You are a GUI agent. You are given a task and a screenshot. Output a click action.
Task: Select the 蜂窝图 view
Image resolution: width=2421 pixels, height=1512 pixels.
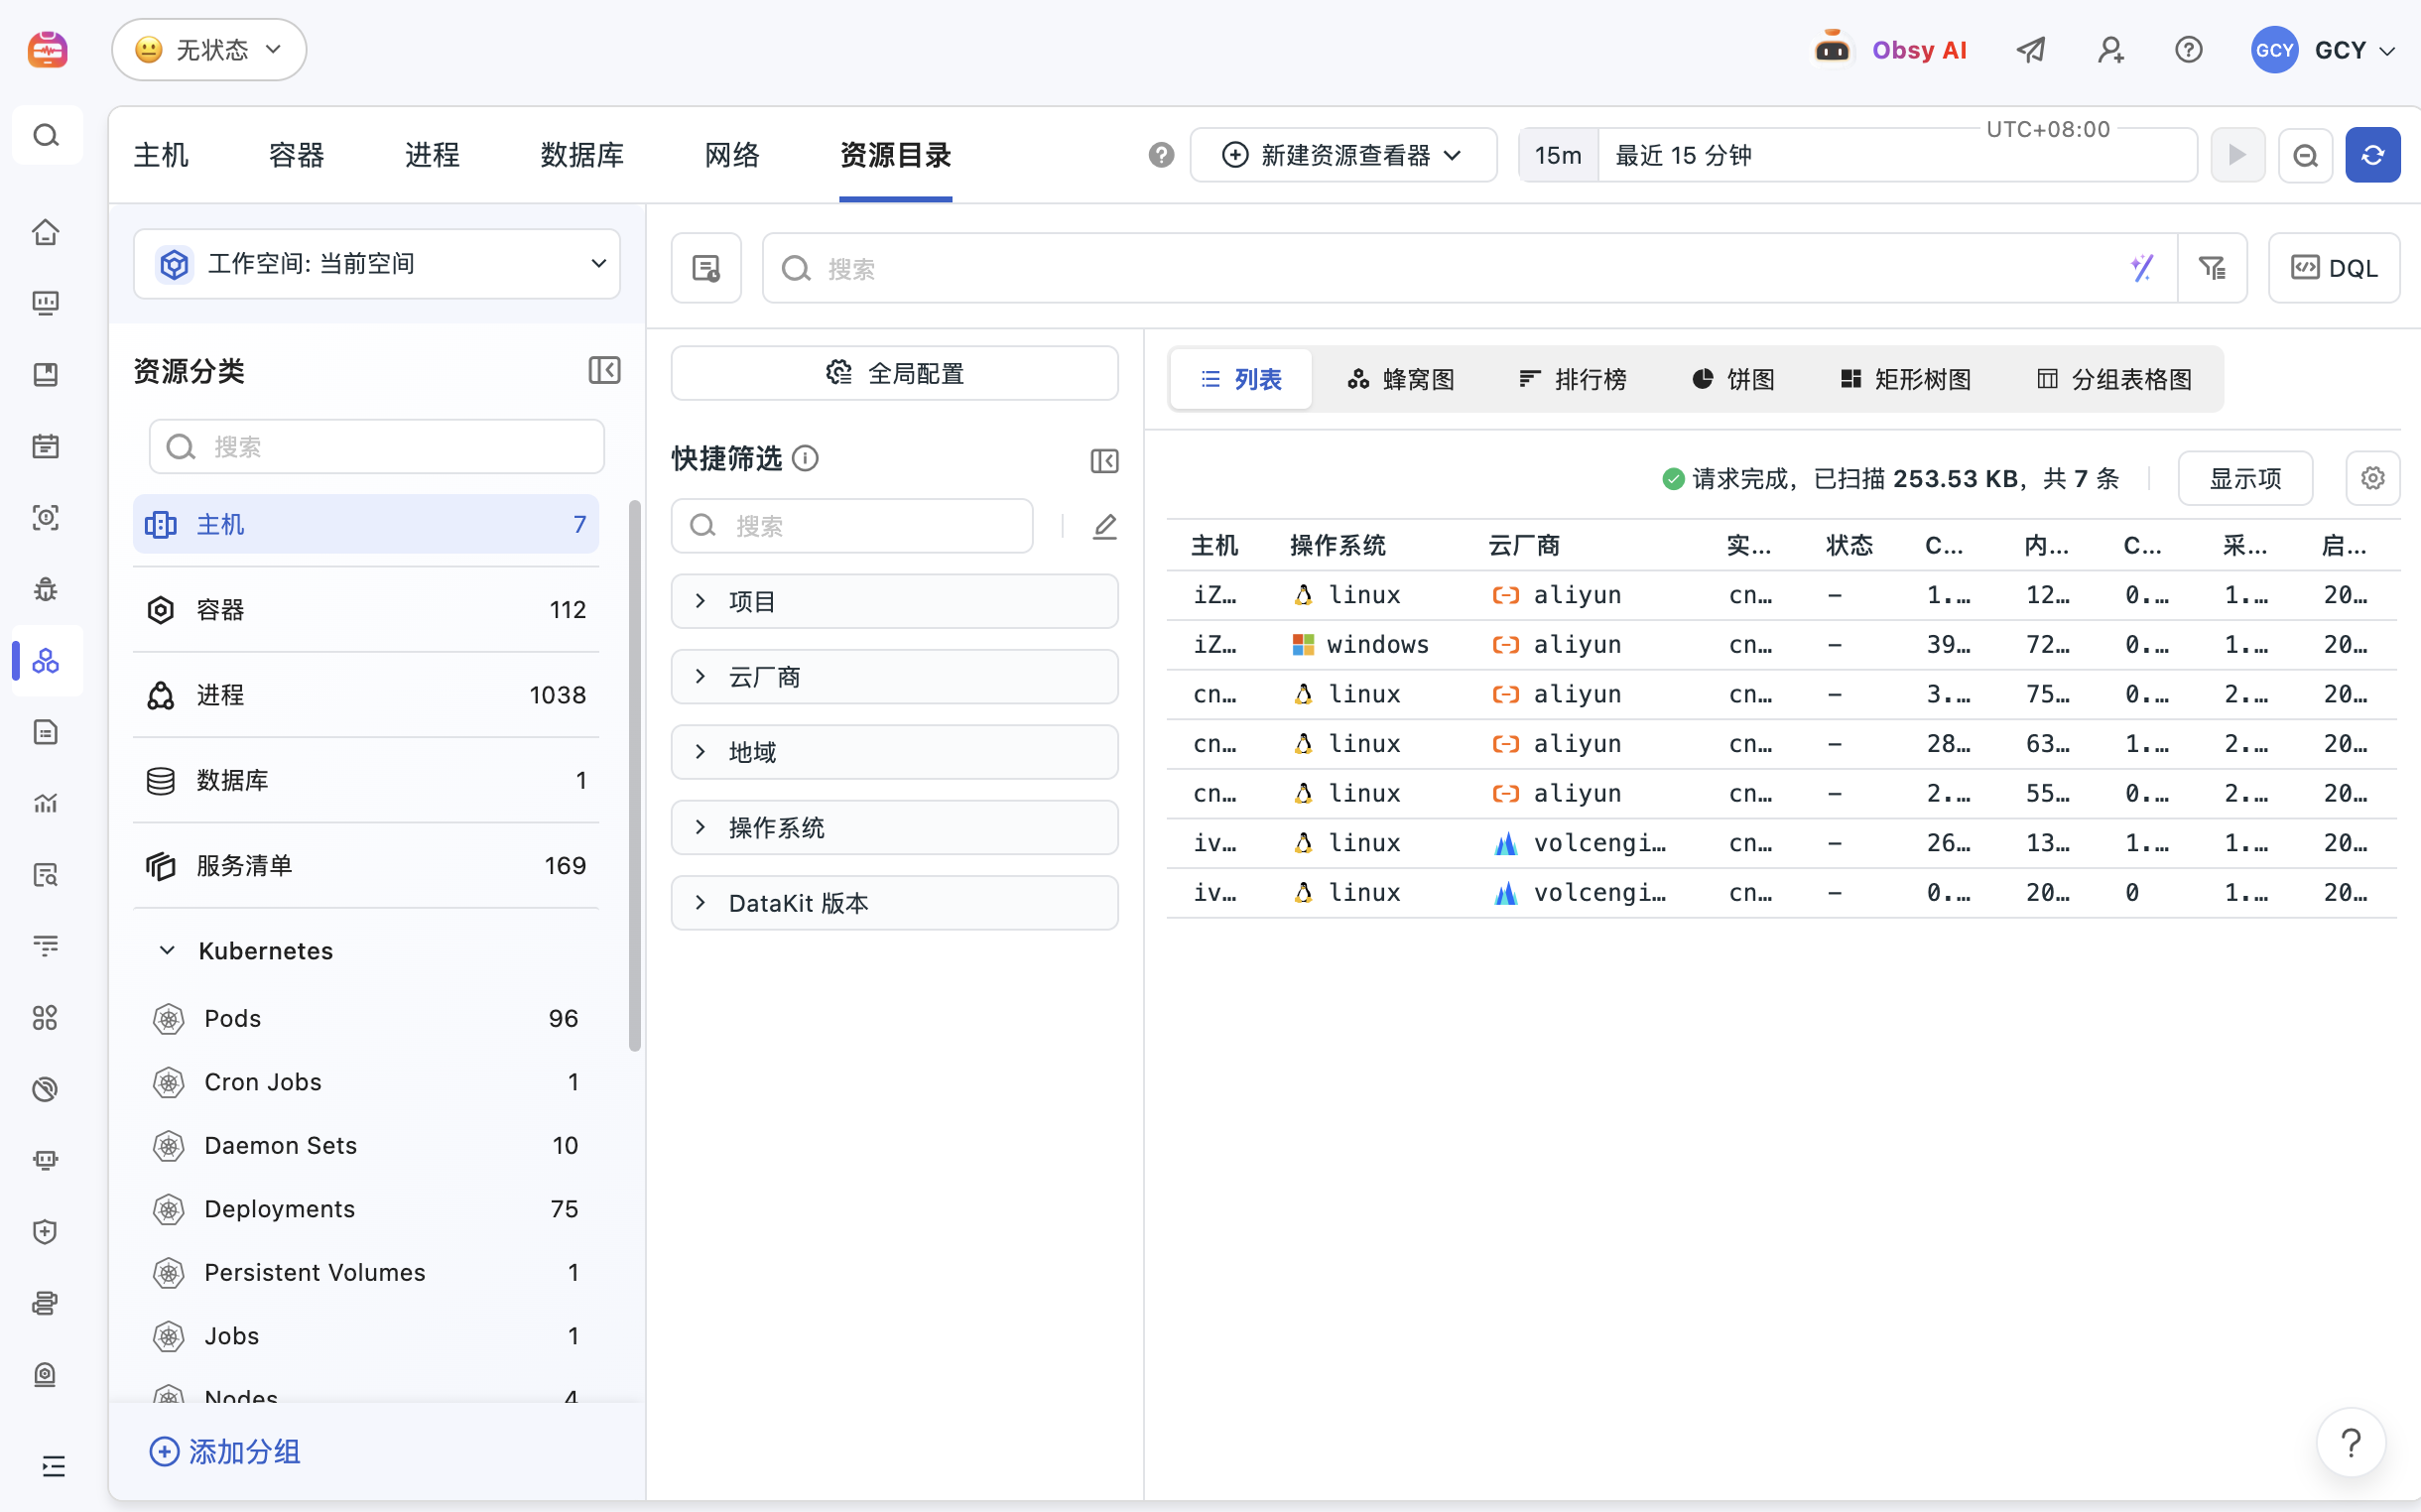[x=1400, y=379]
